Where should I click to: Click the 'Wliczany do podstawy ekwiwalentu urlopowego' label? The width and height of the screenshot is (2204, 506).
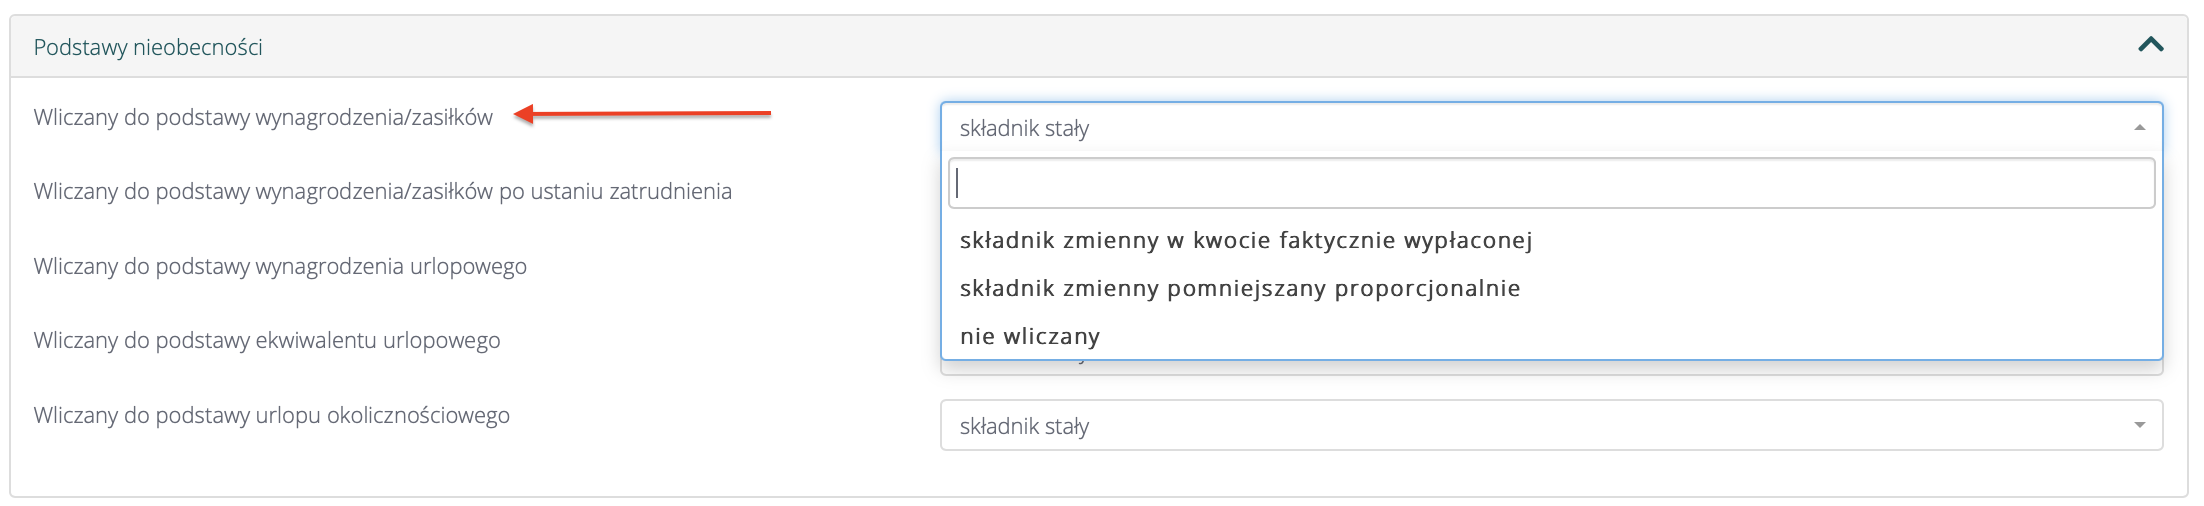pos(267,340)
